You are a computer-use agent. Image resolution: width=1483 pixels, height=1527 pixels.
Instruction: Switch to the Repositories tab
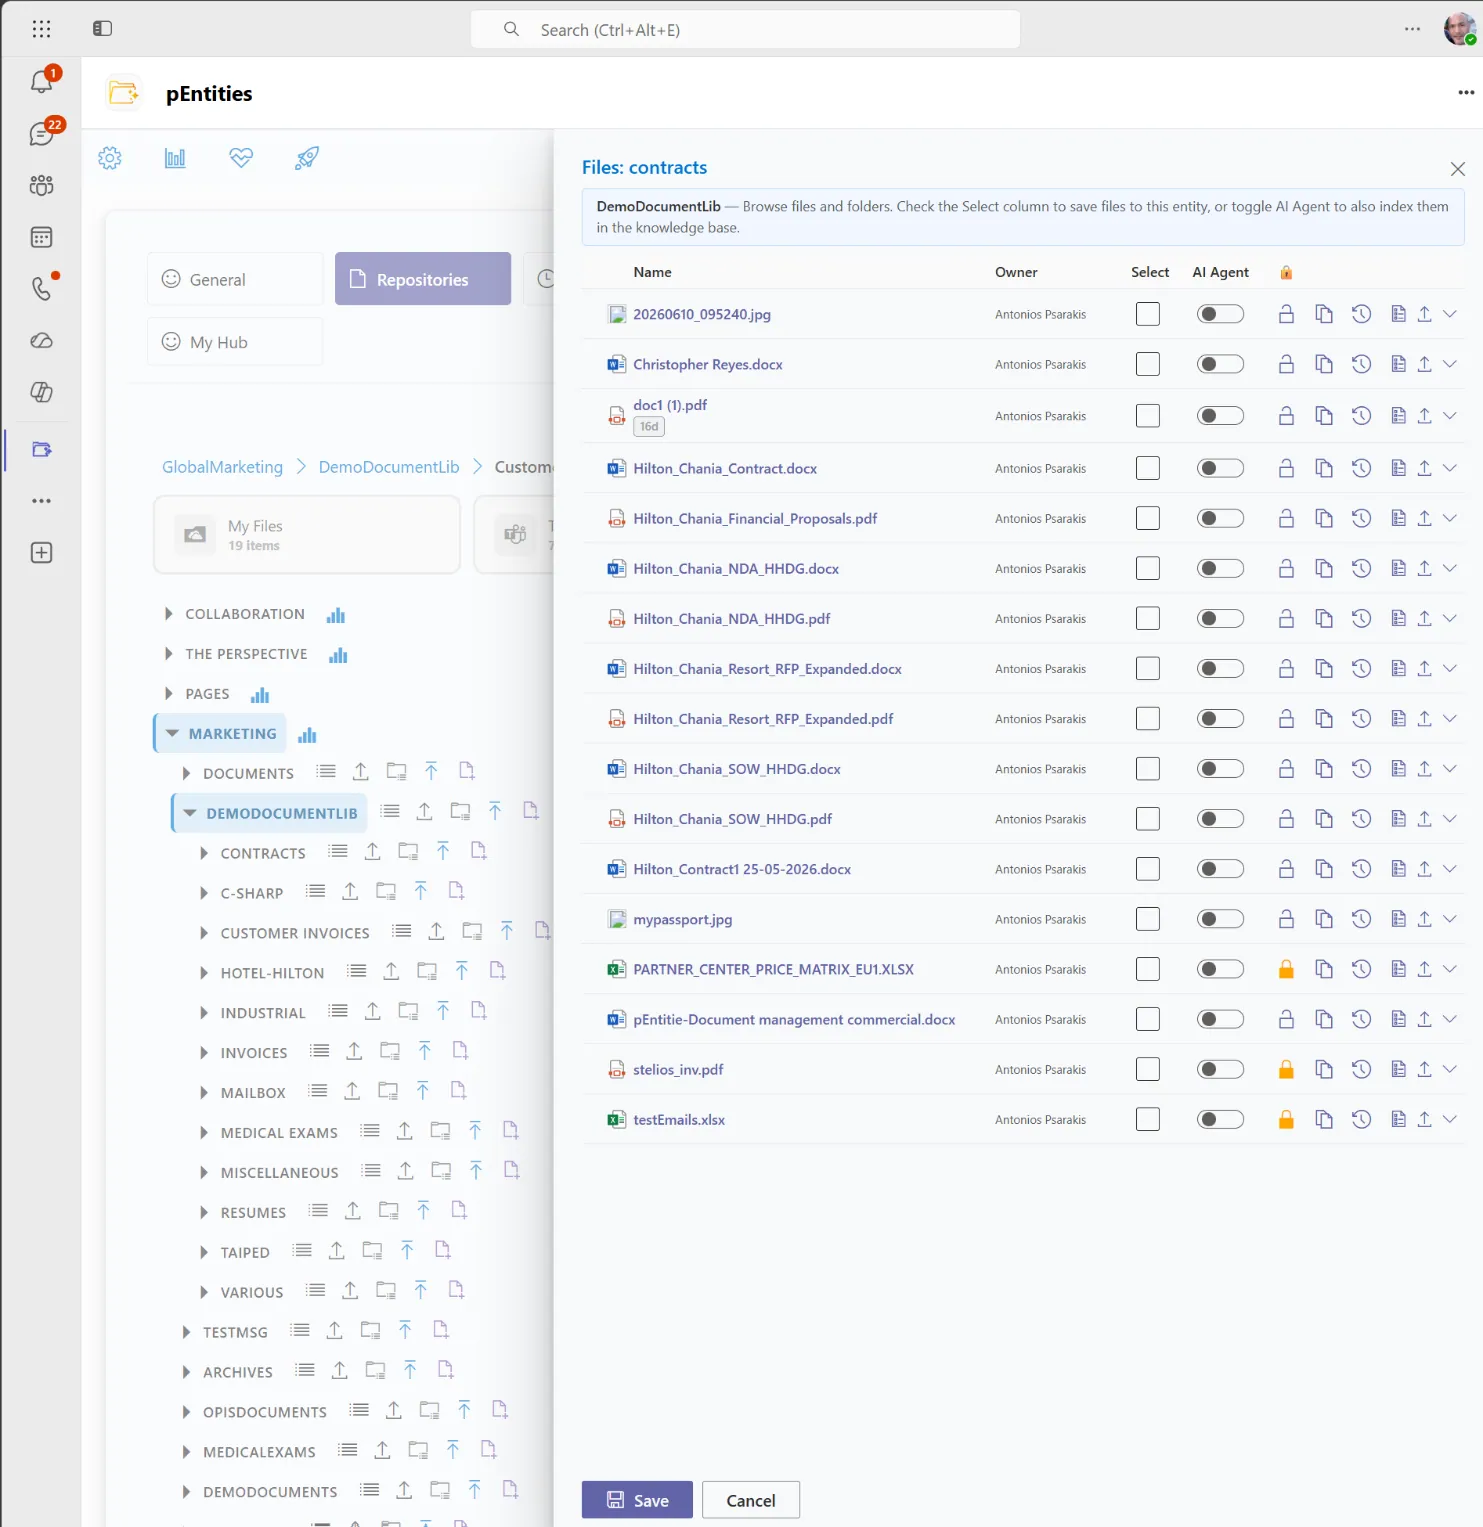pyautogui.click(x=423, y=279)
